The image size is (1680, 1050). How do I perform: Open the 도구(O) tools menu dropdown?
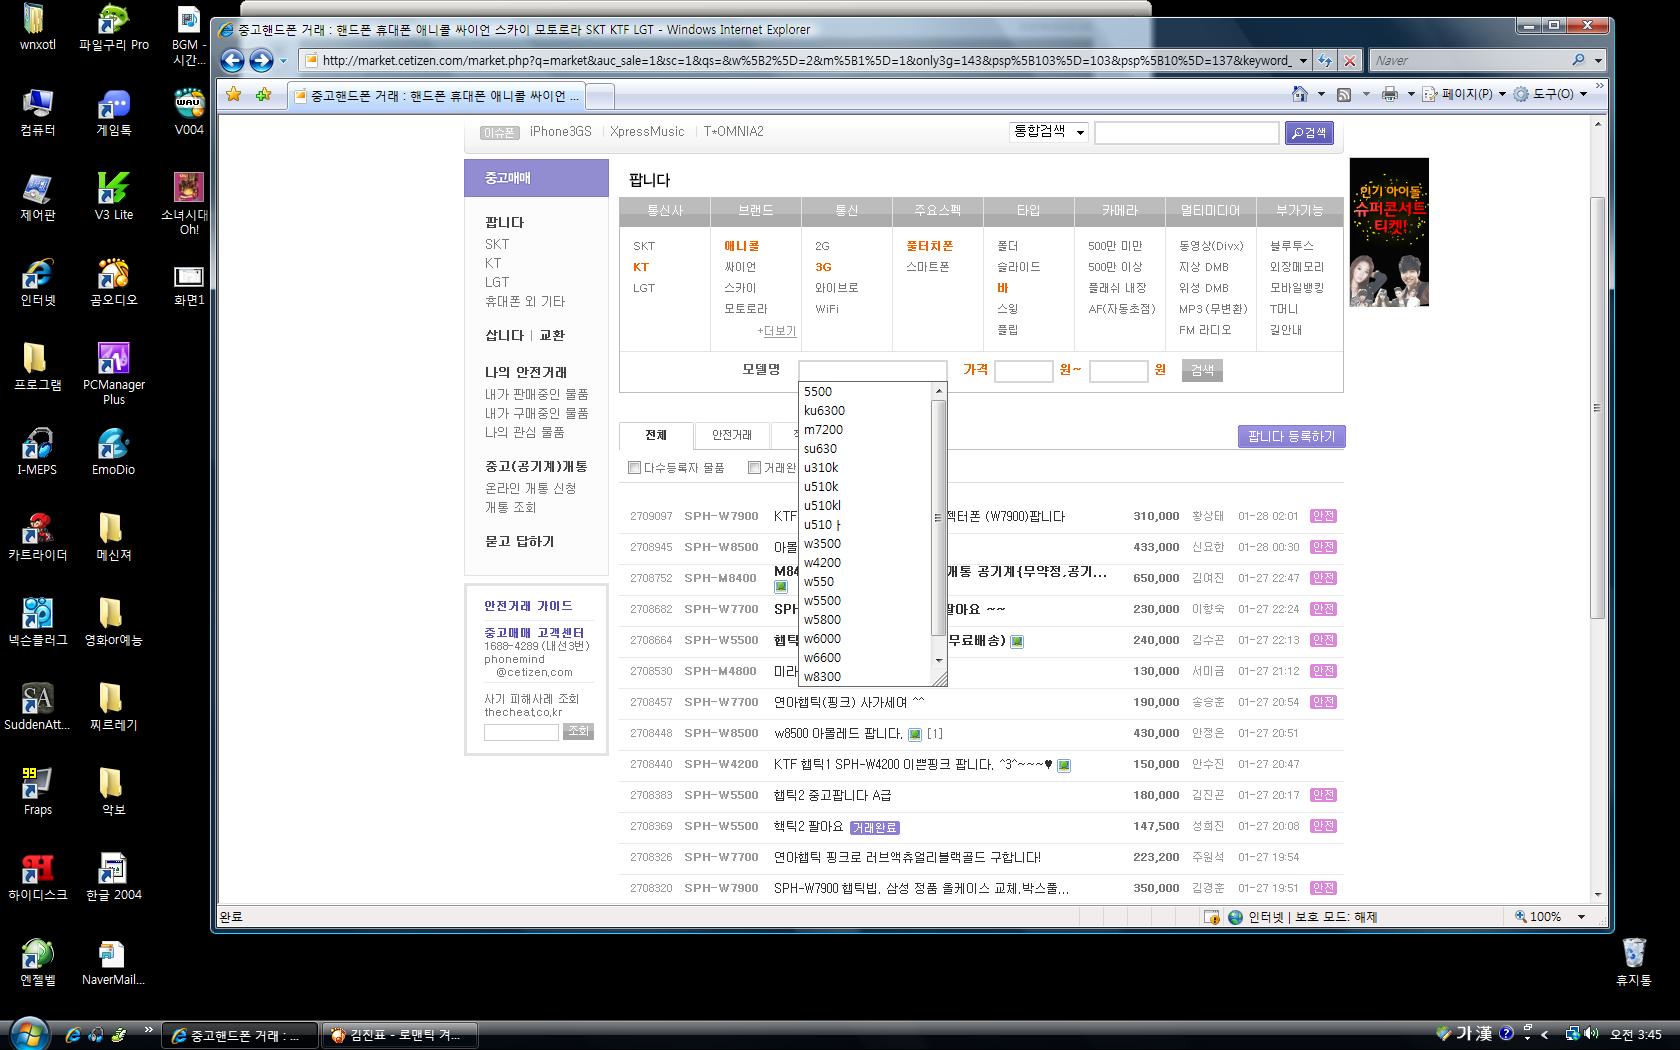1550,94
